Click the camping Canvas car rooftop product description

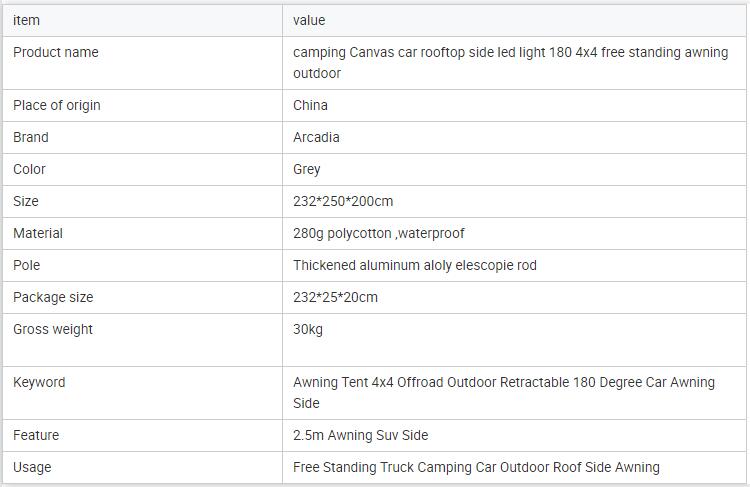[510, 62]
